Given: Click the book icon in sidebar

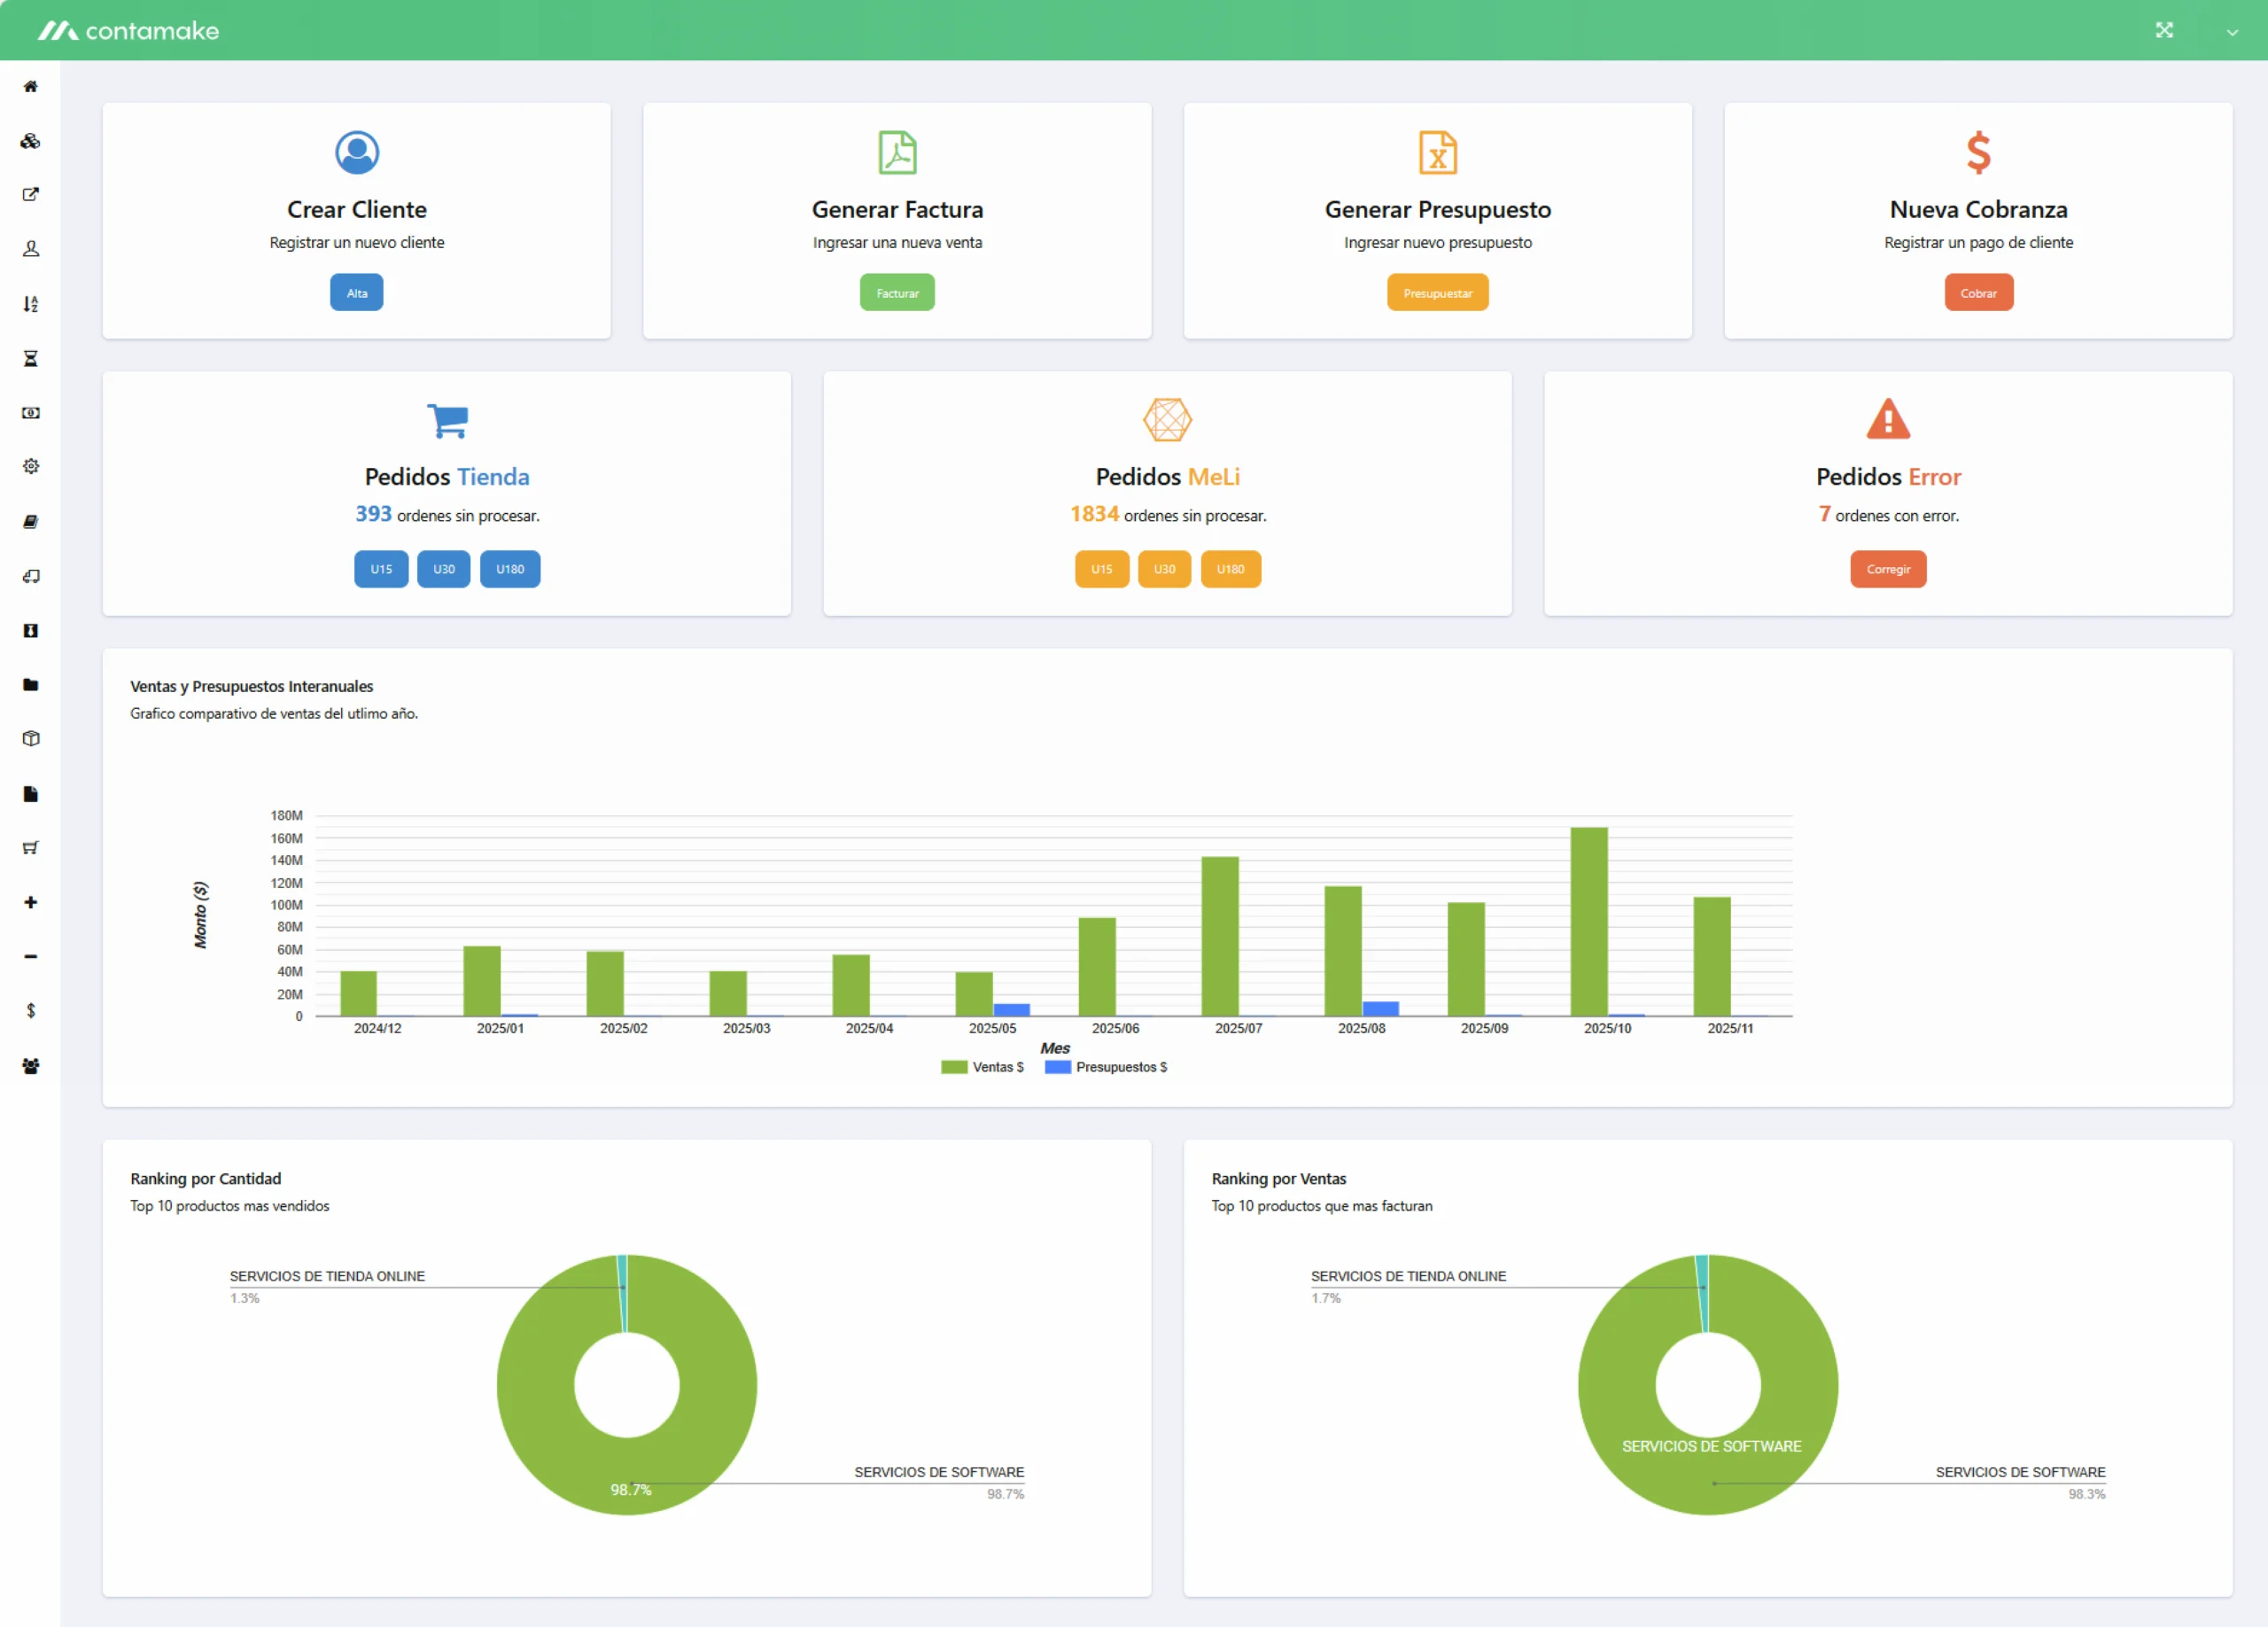Looking at the screenshot, I should (31, 521).
